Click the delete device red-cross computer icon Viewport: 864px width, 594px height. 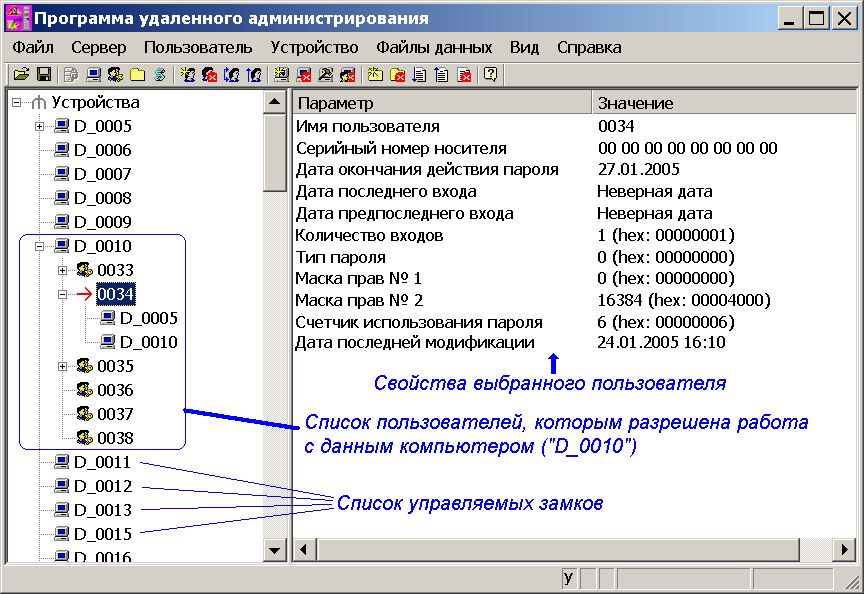pyautogui.click(x=304, y=74)
